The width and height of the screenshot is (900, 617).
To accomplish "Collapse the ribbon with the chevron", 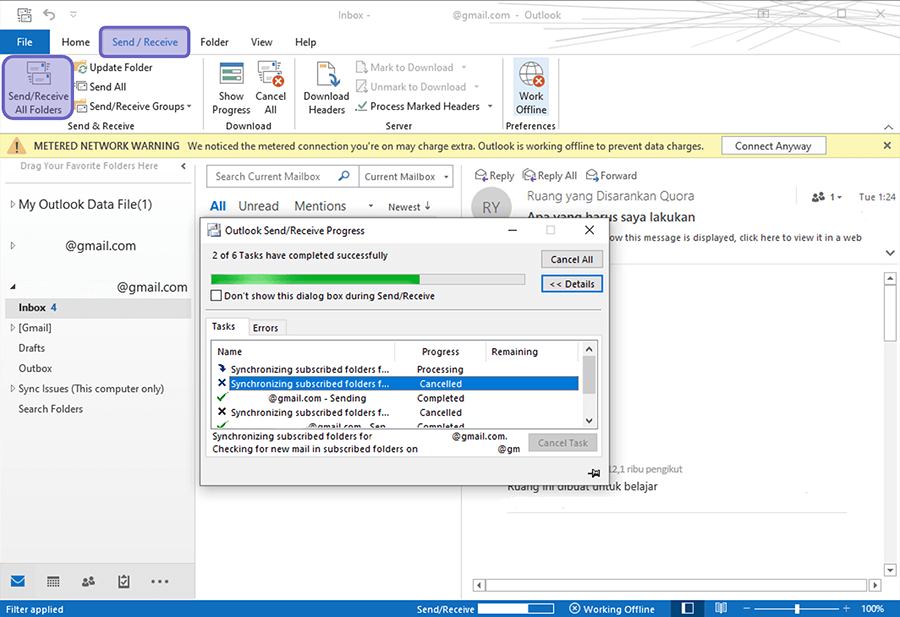I will 889,127.
